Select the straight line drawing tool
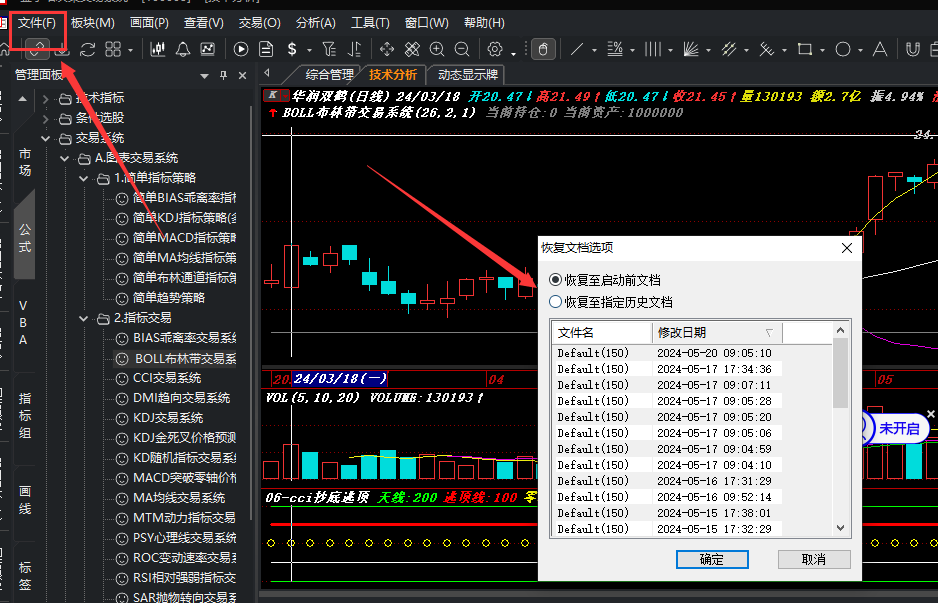Image resolution: width=938 pixels, height=603 pixels. 577,49
